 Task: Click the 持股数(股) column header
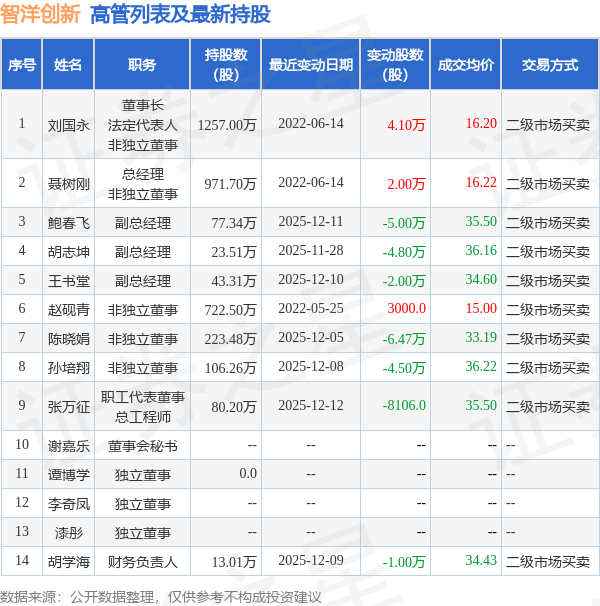[x=226, y=64]
